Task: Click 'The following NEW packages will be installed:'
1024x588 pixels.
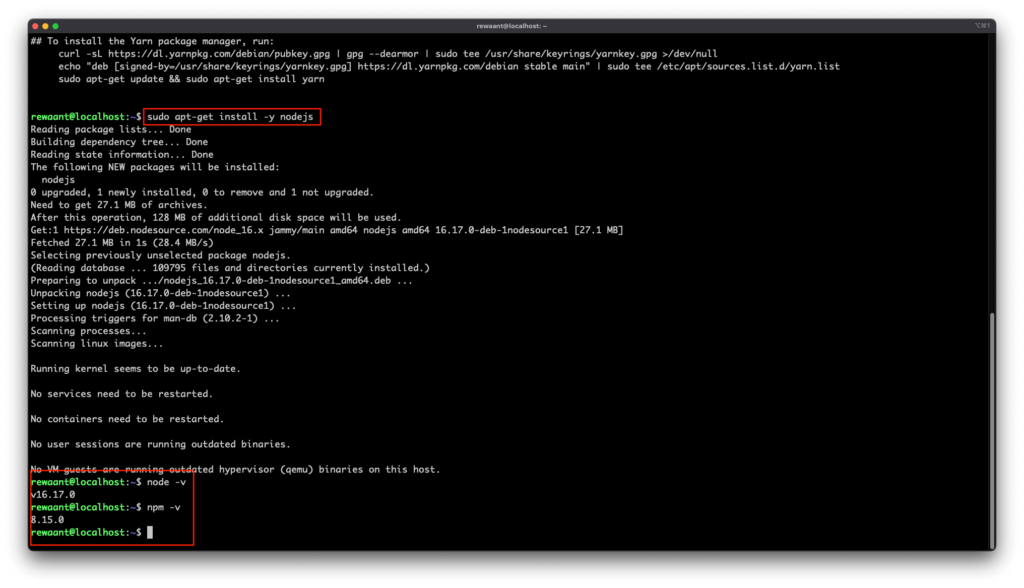Action: [x=155, y=167]
